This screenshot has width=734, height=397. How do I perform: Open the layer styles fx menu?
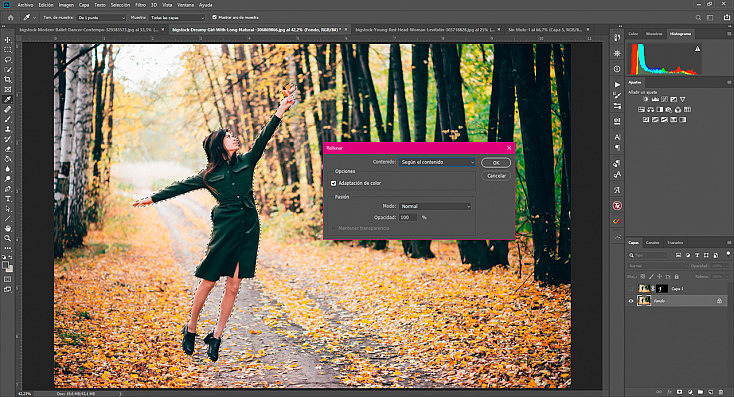click(x=669, y=392)
